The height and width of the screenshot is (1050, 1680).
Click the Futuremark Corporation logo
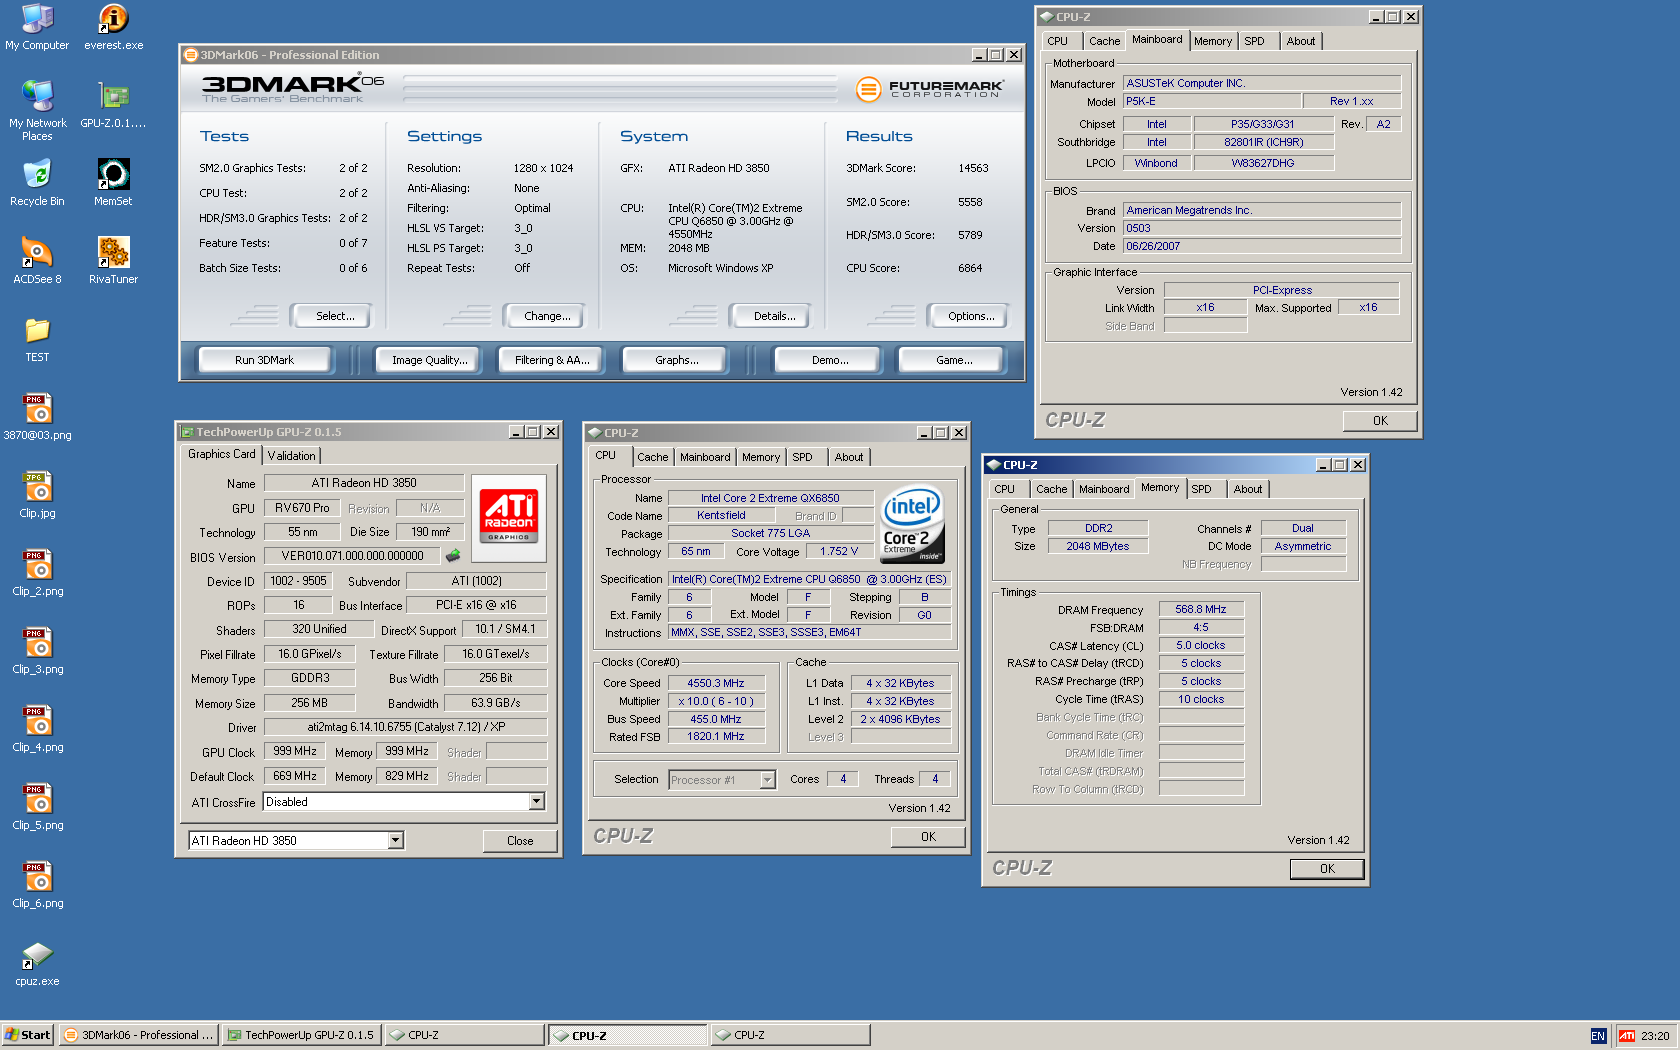click(x=930, y=89)
